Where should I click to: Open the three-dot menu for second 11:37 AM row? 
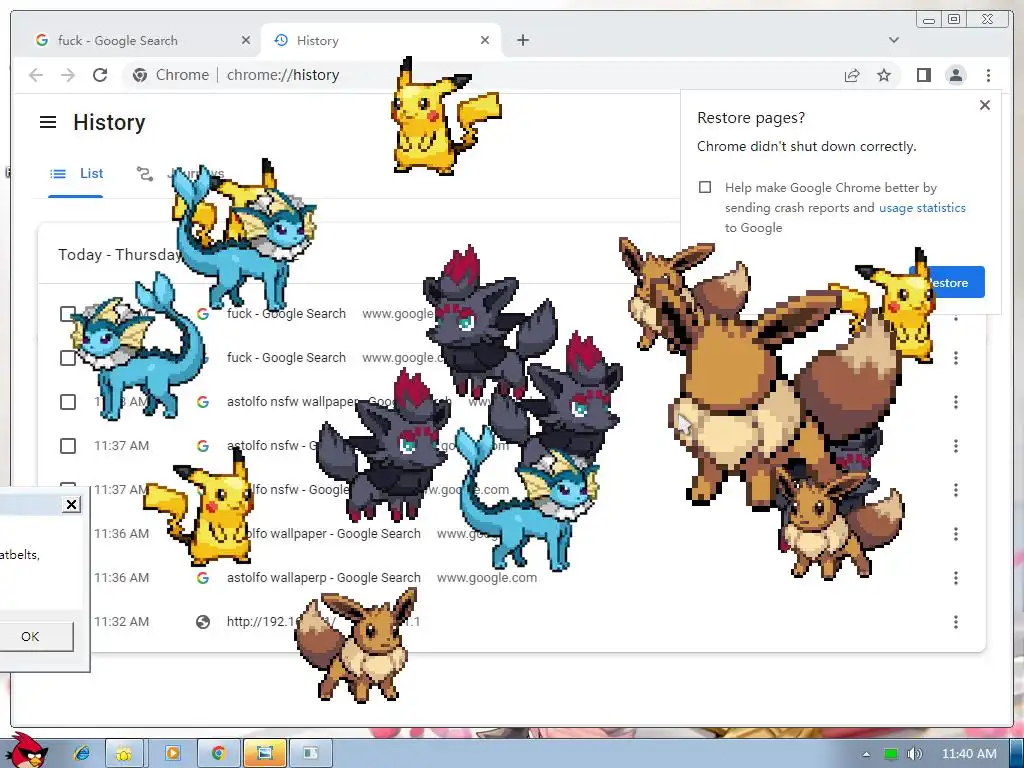955,490
